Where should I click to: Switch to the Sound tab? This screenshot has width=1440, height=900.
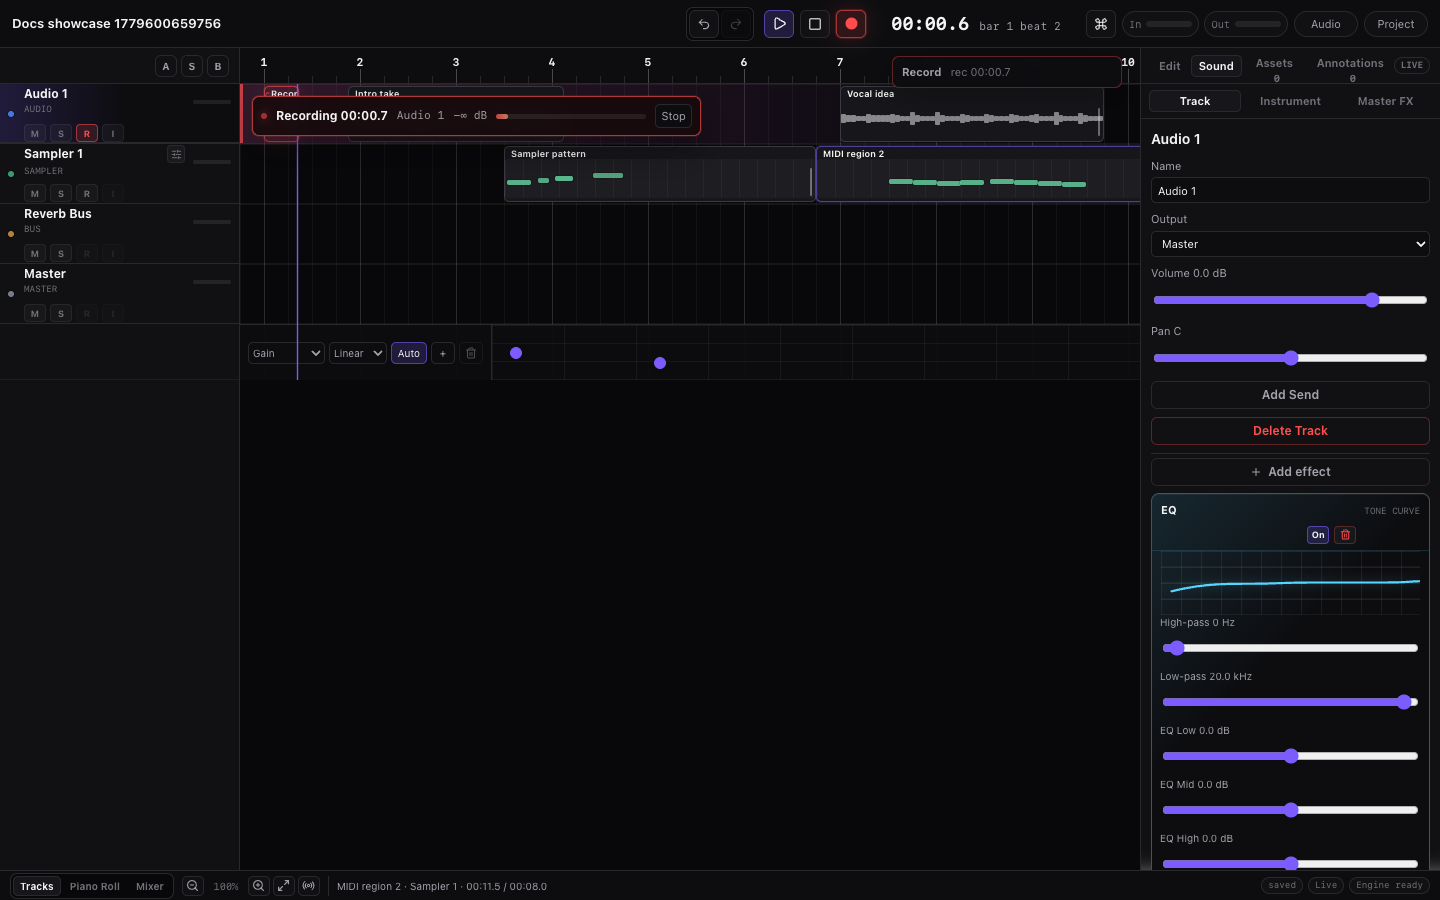pyautogui.click(x=1216, y=66)
